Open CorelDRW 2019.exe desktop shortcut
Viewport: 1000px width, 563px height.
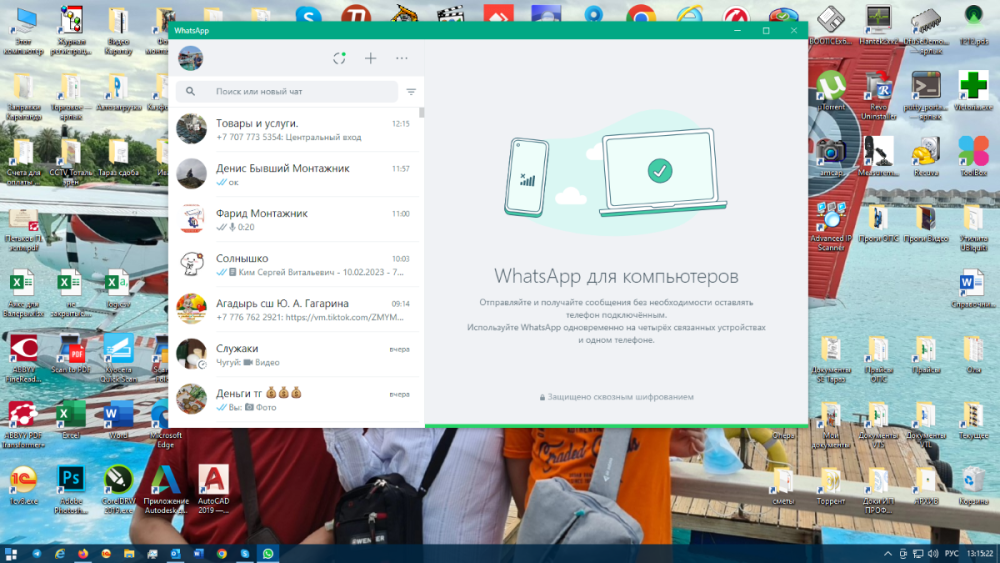click(118, 489)
